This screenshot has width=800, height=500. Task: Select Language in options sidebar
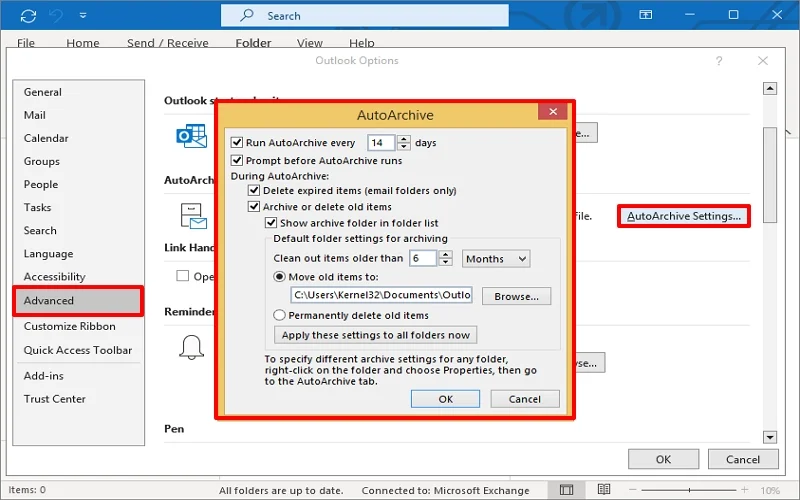78,254
